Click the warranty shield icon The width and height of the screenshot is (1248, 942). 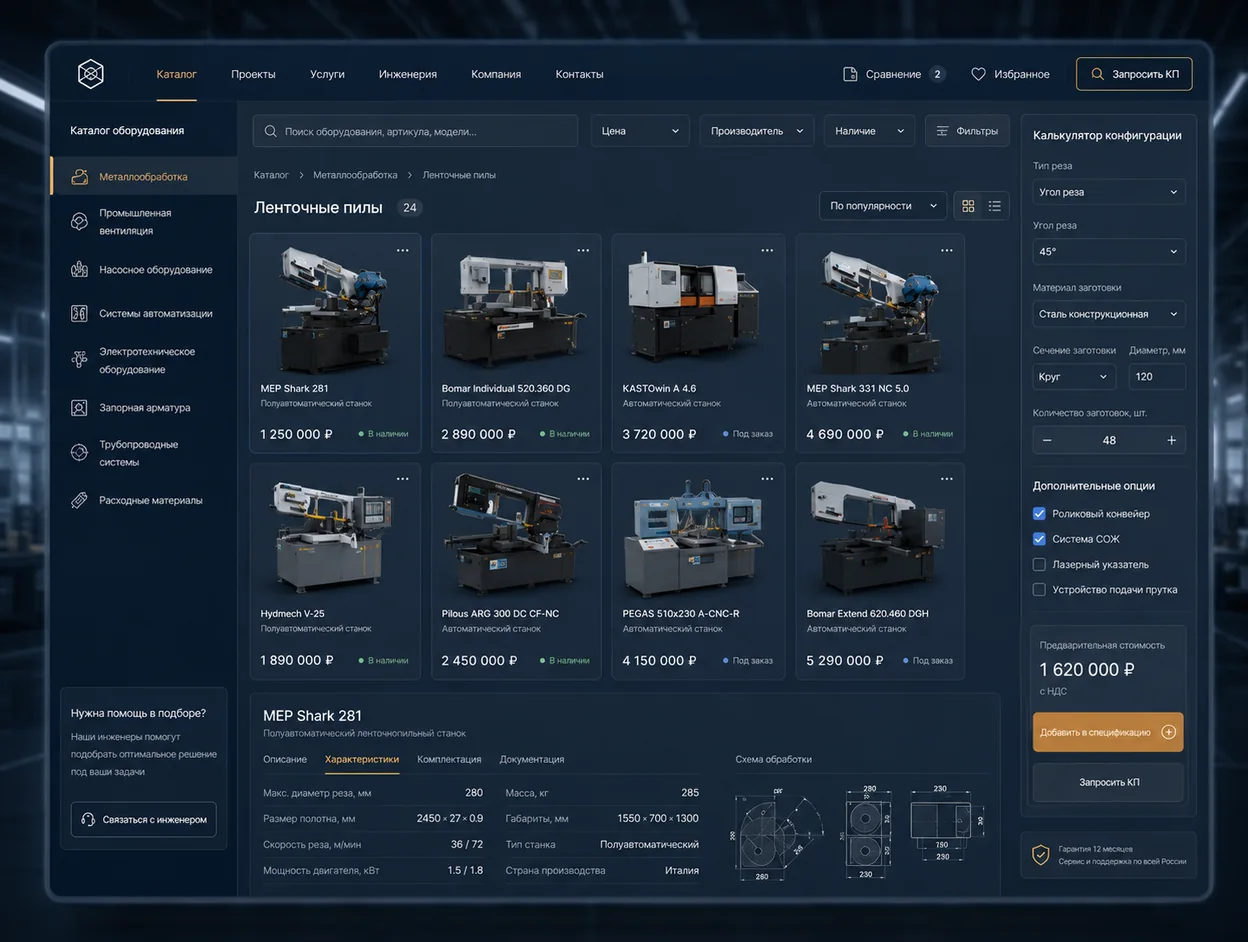point(1041,855)
